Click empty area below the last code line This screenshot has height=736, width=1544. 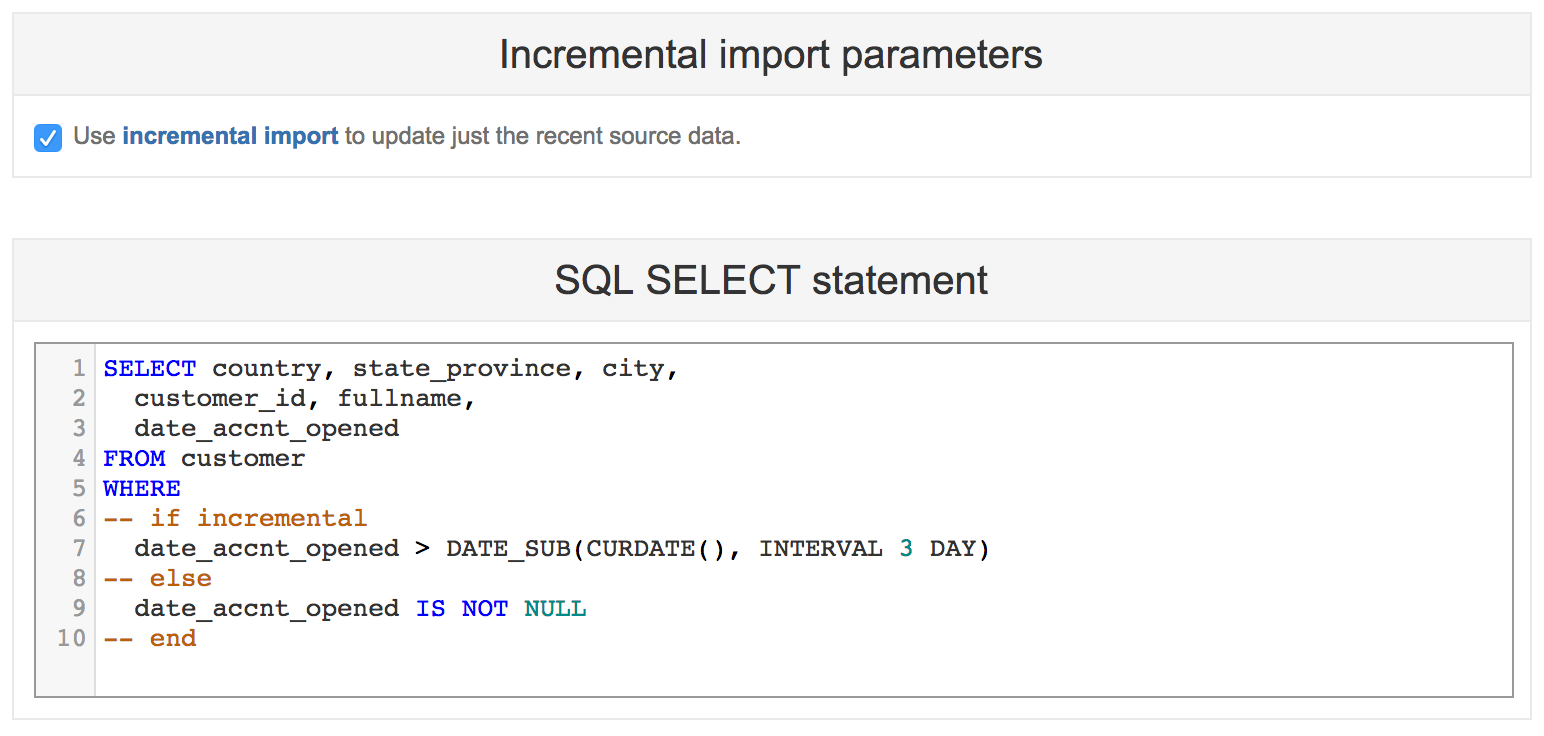800,672
